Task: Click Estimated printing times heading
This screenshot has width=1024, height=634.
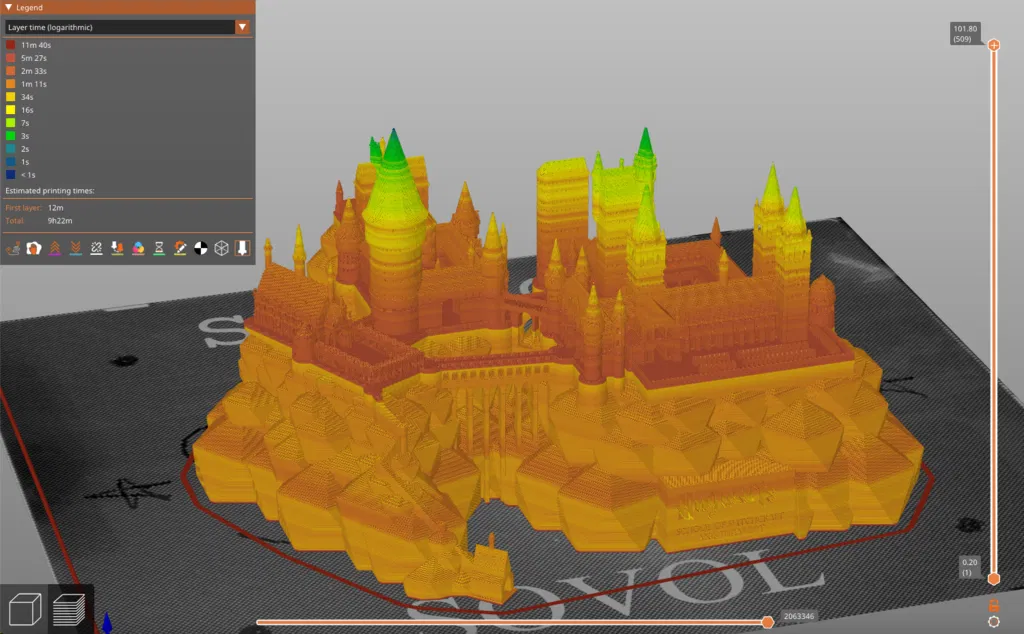Action: [x=50, y=191]
